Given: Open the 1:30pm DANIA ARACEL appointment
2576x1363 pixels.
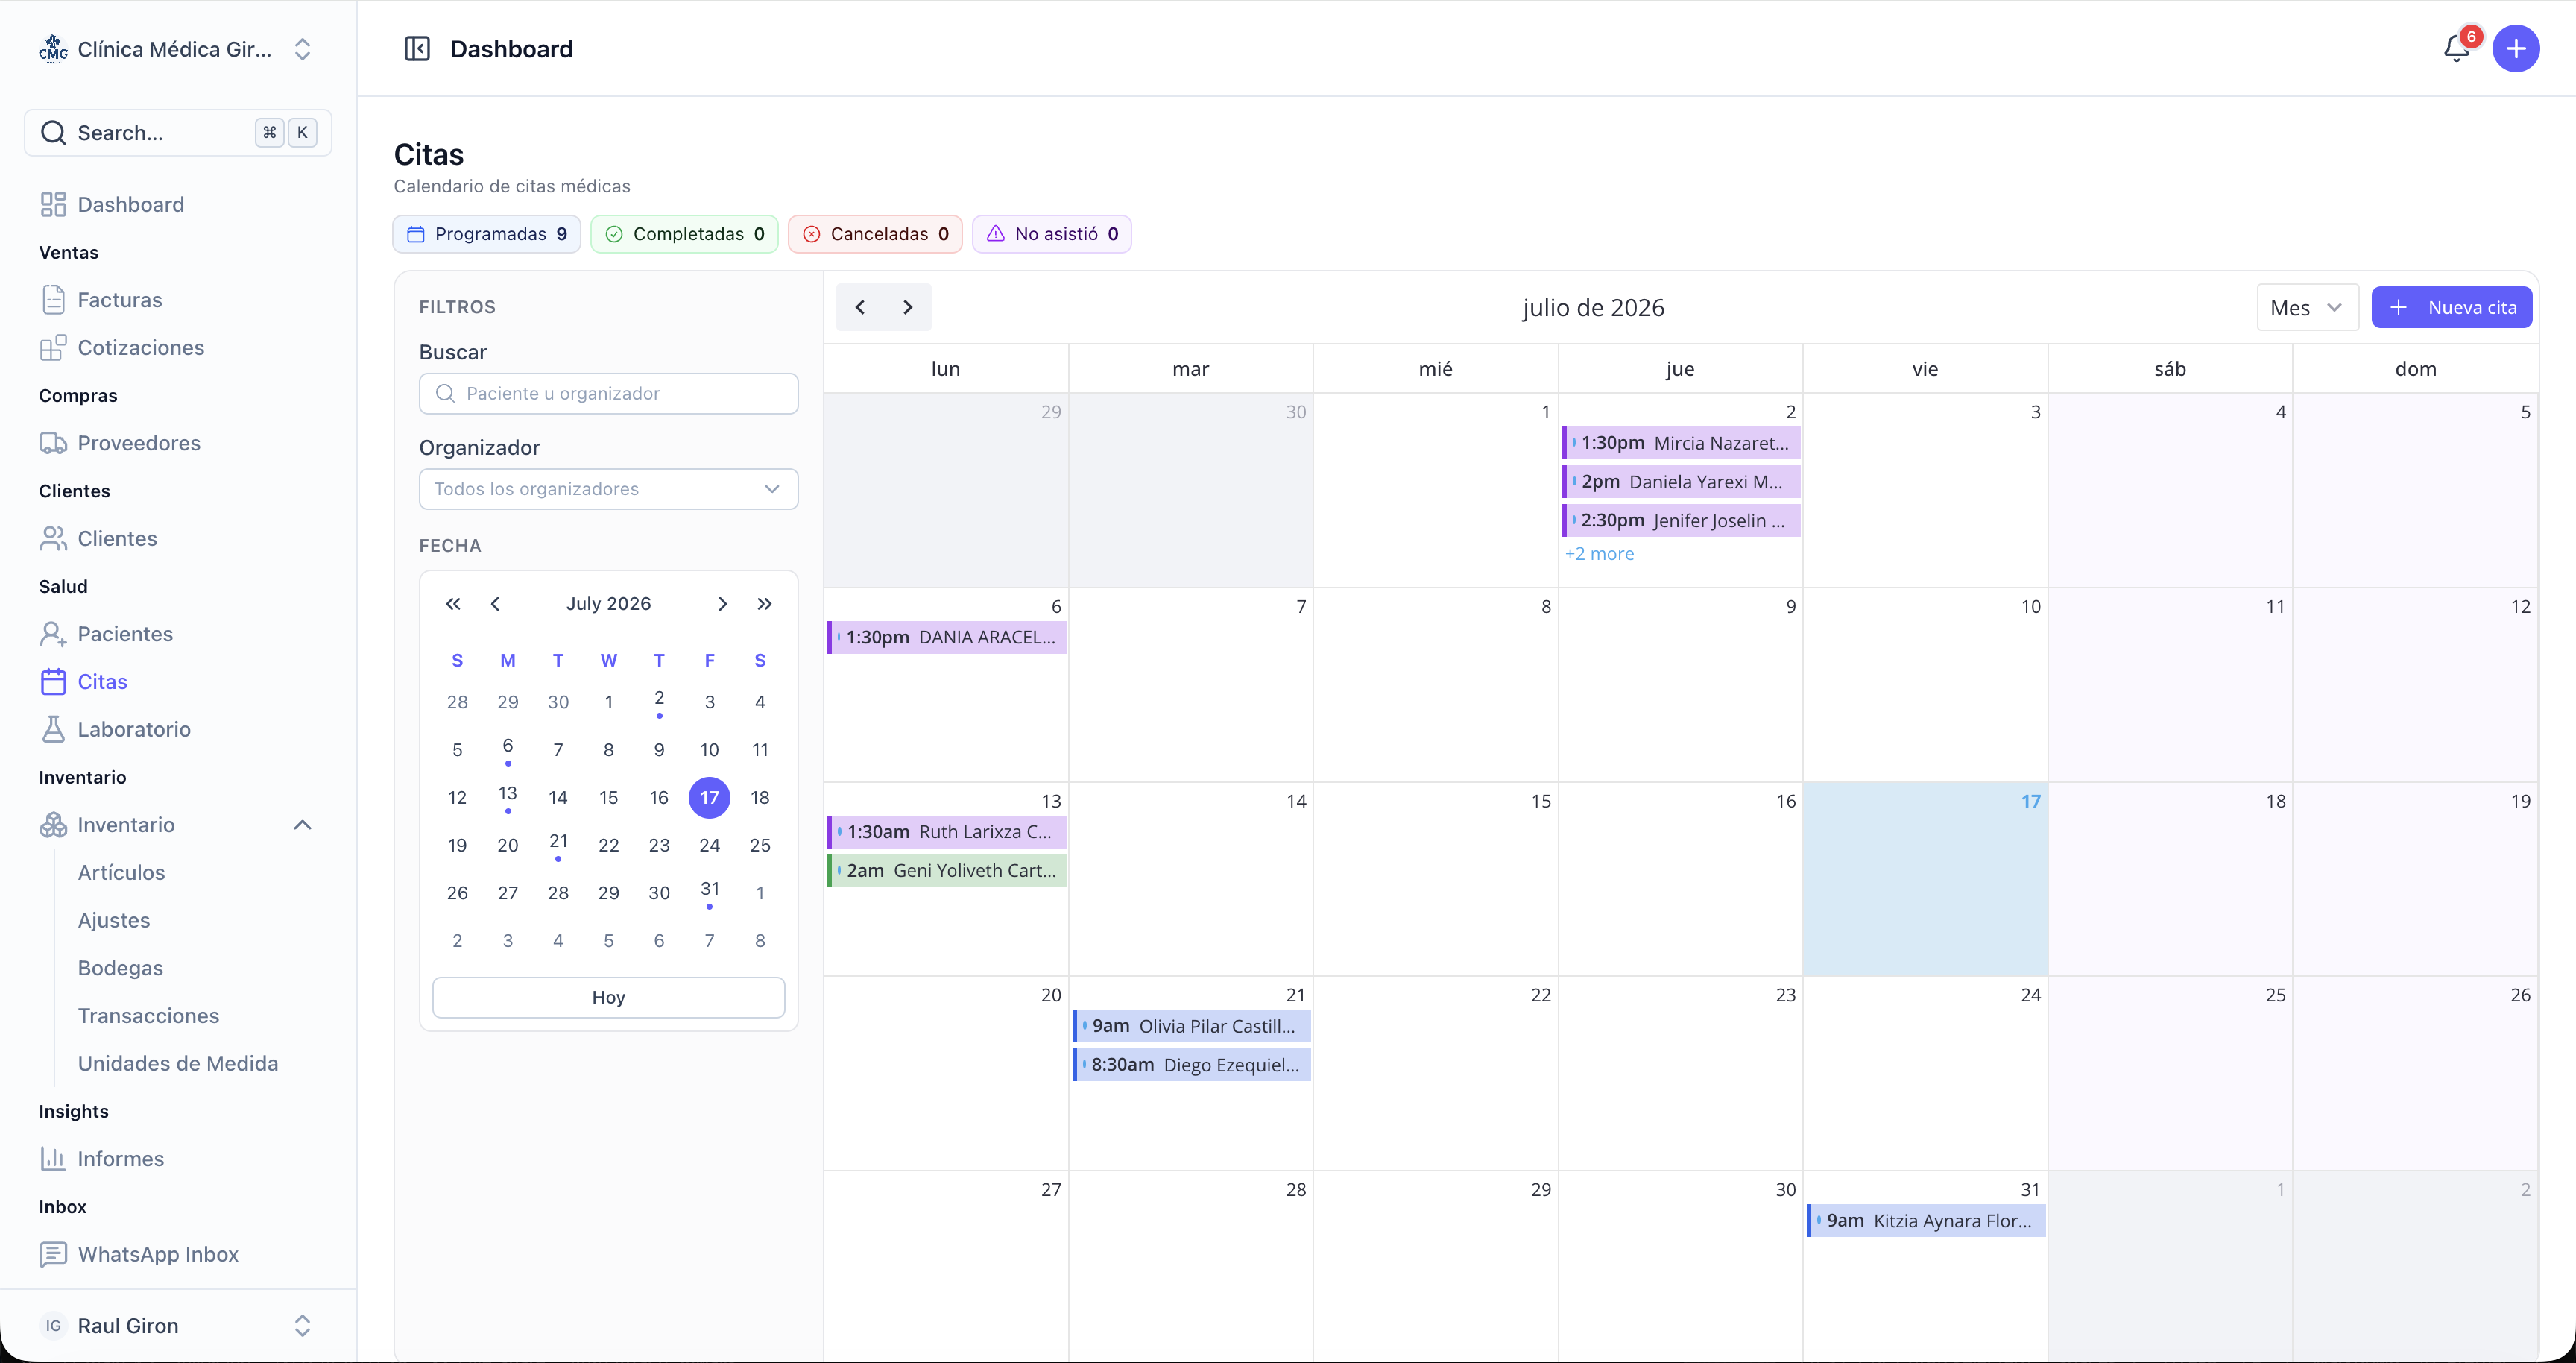Looking at the screenshot, I should point(946,638).
